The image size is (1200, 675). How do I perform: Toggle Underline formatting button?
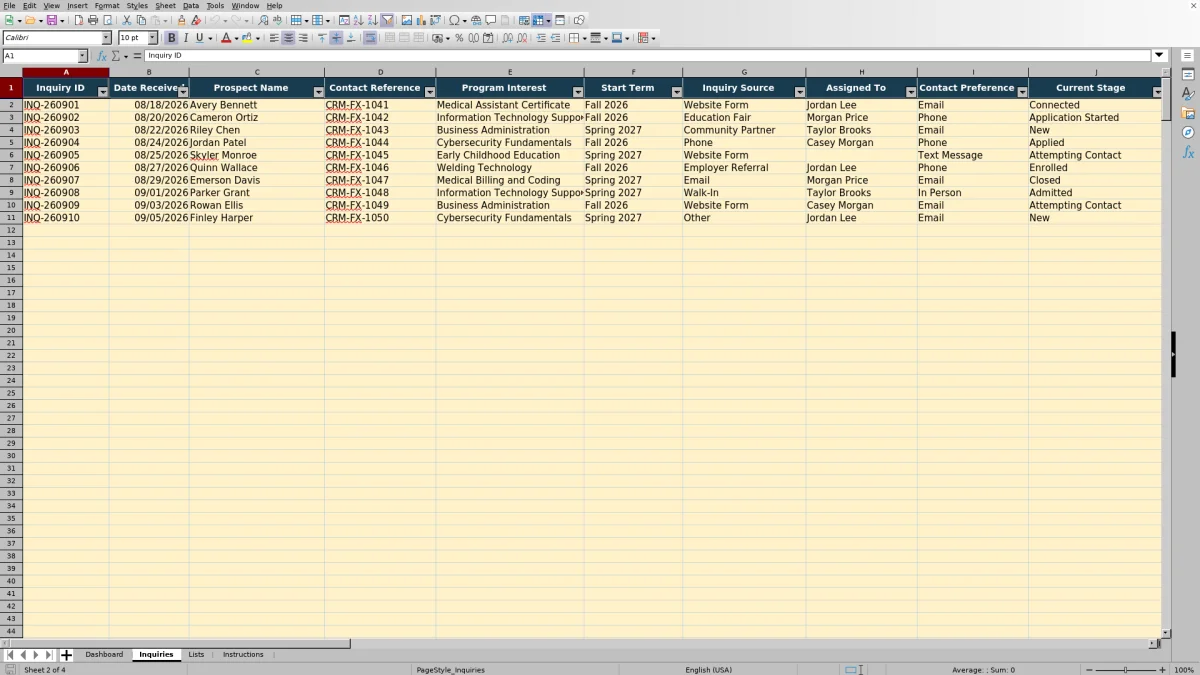[199, 38]
